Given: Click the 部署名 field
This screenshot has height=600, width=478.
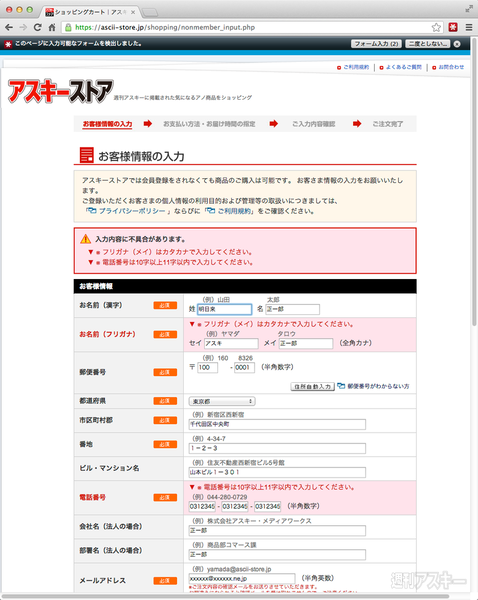Looking at the screenshot, I should [277, 554].
